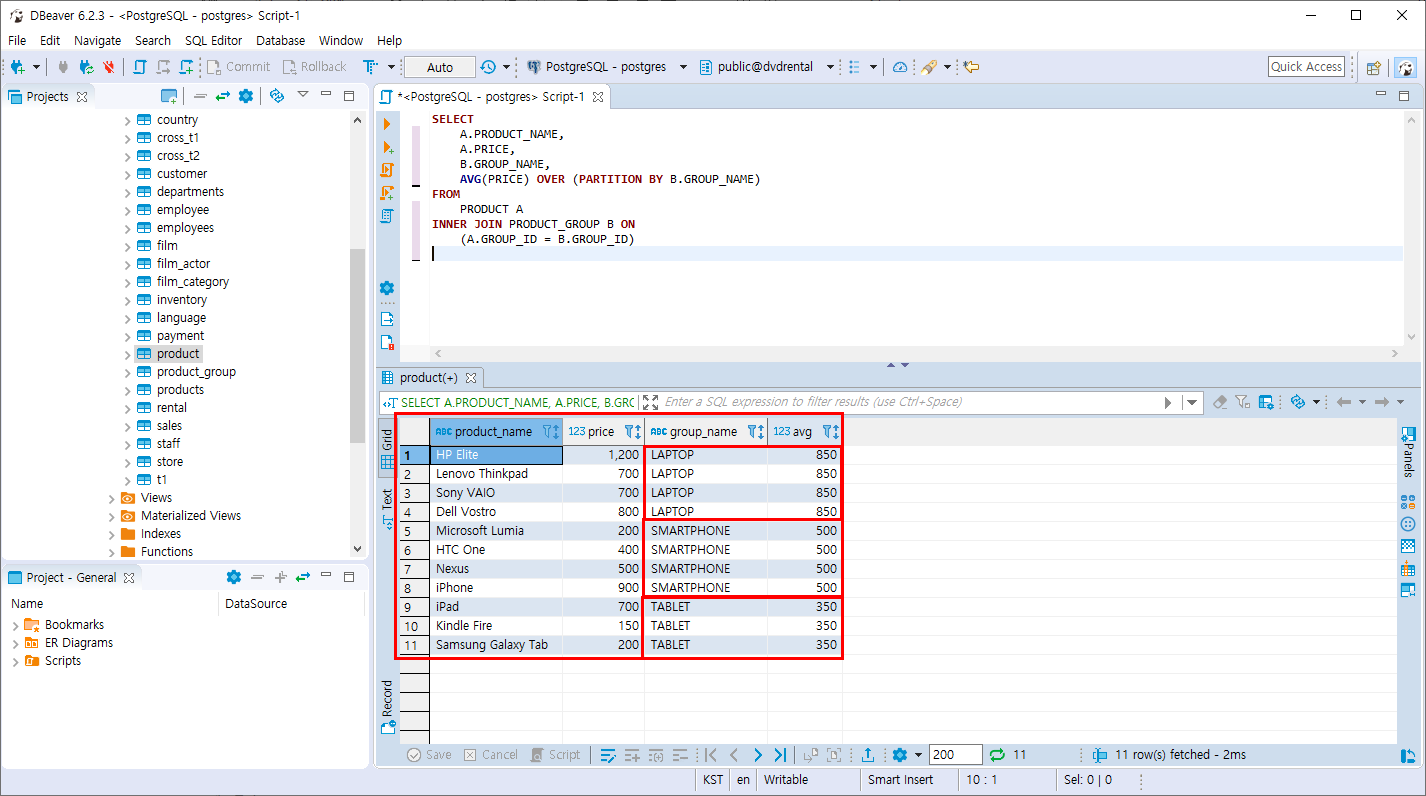The image size is (1426, 796).
Task: Click the Reconnect toolbar icon
Action: 86,67
